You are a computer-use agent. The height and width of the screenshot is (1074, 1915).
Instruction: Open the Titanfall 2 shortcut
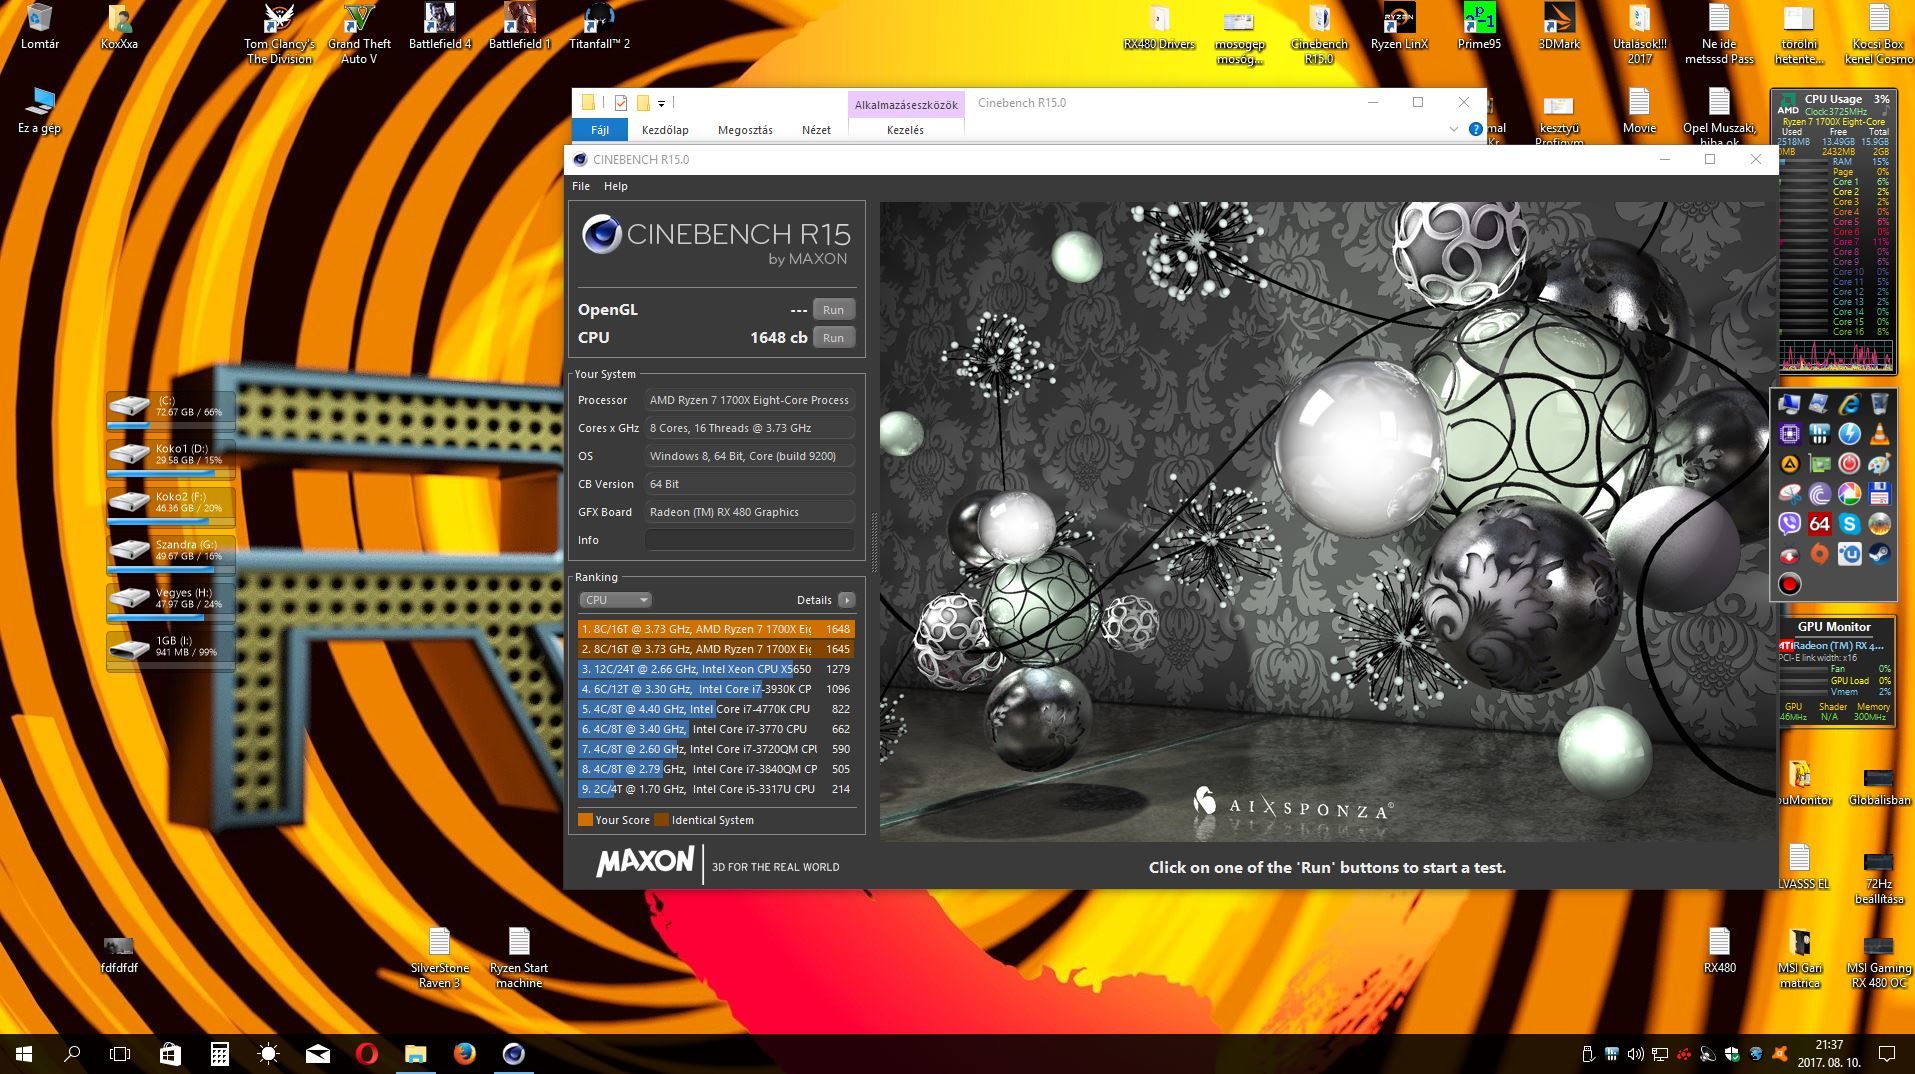tap(599, 28)
